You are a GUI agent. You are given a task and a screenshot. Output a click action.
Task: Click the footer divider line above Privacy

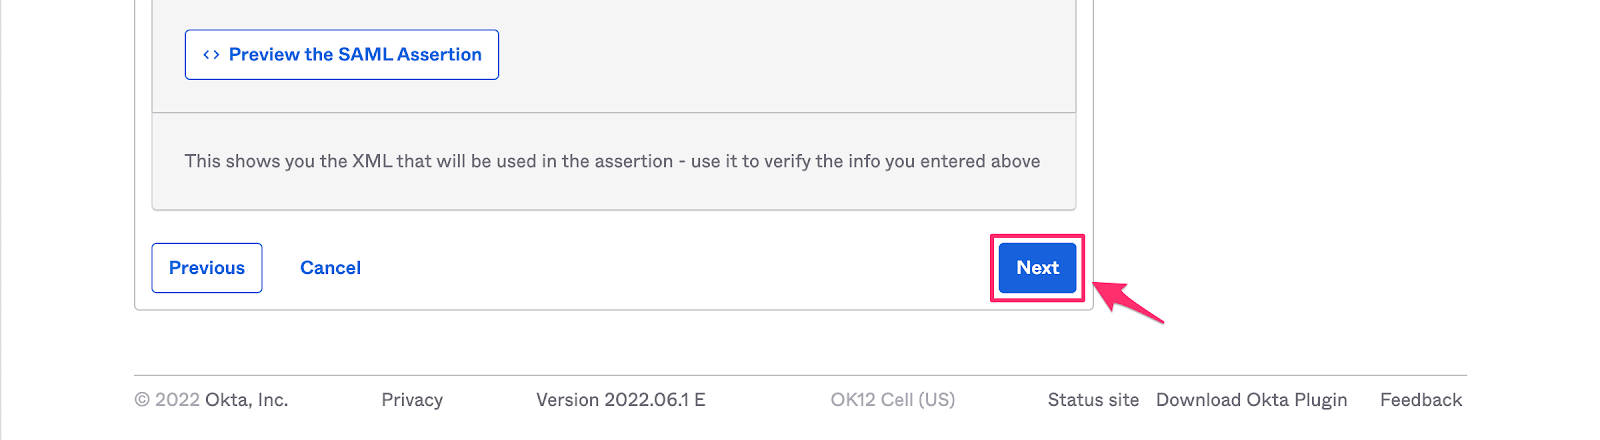(800, 375)
